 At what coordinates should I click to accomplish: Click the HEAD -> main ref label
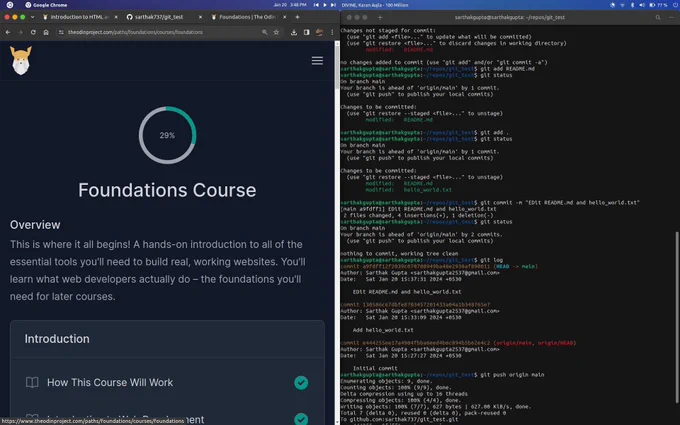(x=515, y=266)
